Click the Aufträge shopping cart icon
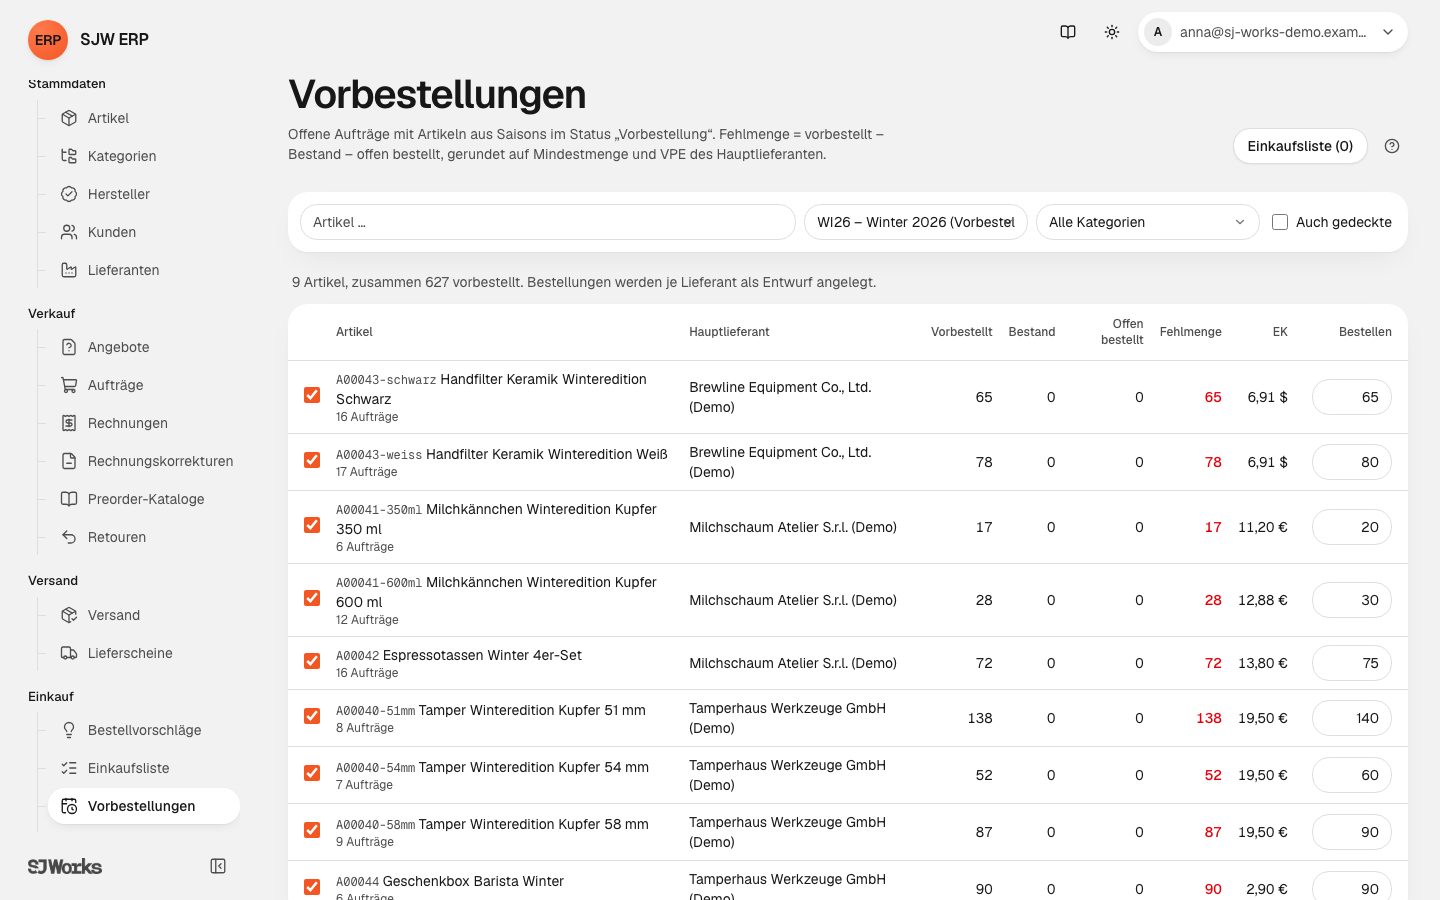This screenshot has width=1440, height=900. click(x=69, y=385)
